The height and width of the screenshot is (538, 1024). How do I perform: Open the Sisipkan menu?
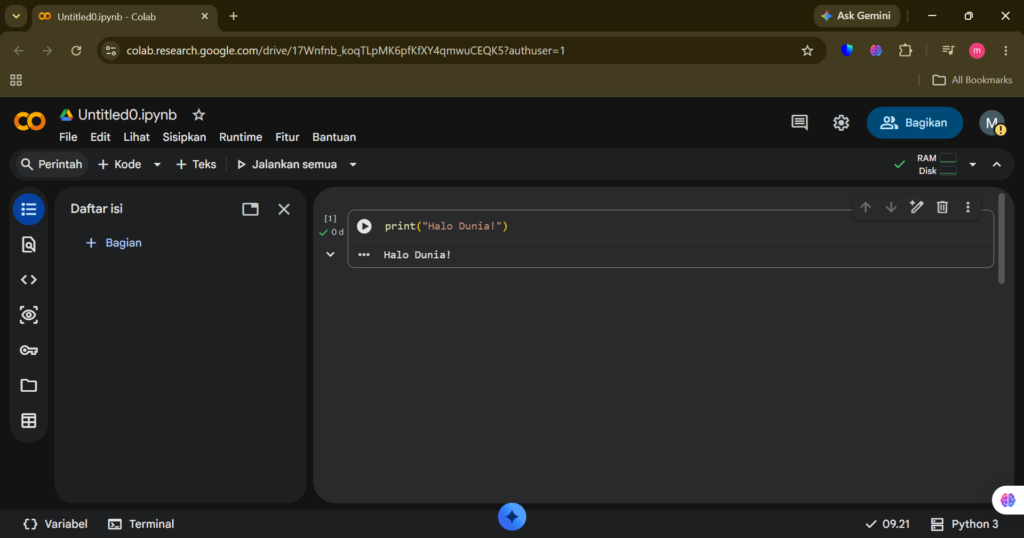click(184, 137)
